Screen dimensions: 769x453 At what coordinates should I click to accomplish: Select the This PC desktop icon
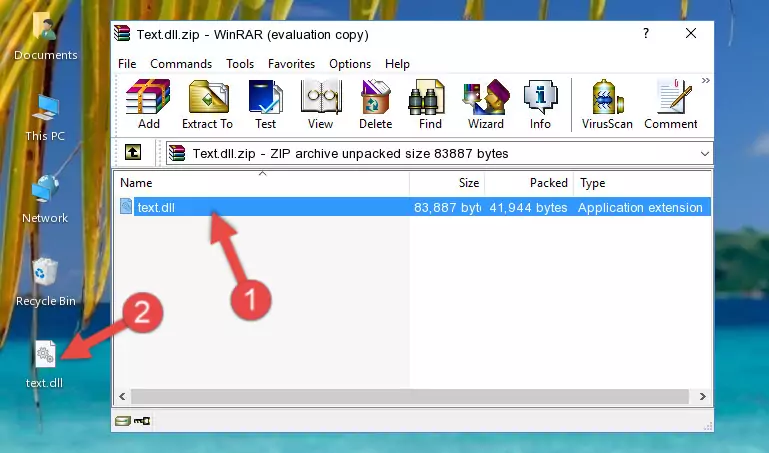[45, 119]
